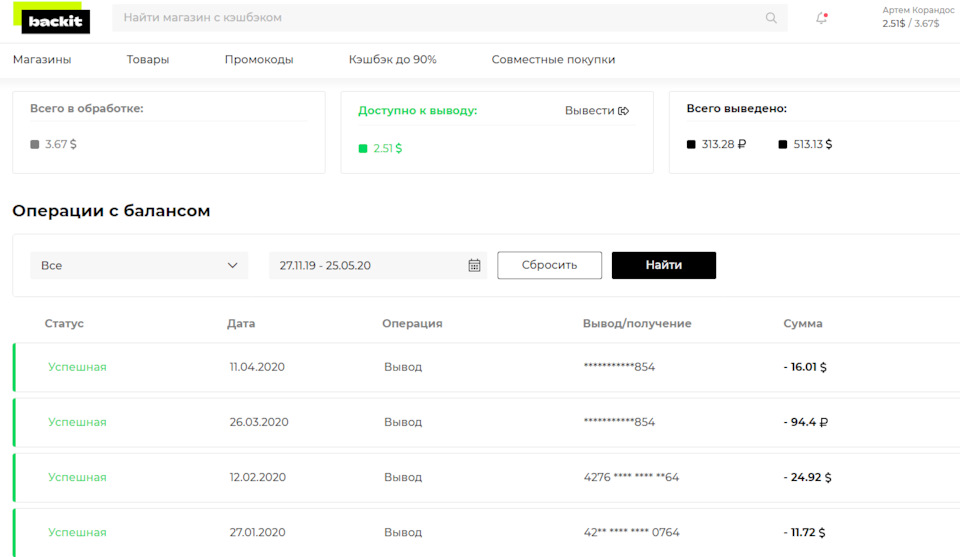The image size is (960, 557).
Task: Open the notifications bell
Action: point(822,18)
